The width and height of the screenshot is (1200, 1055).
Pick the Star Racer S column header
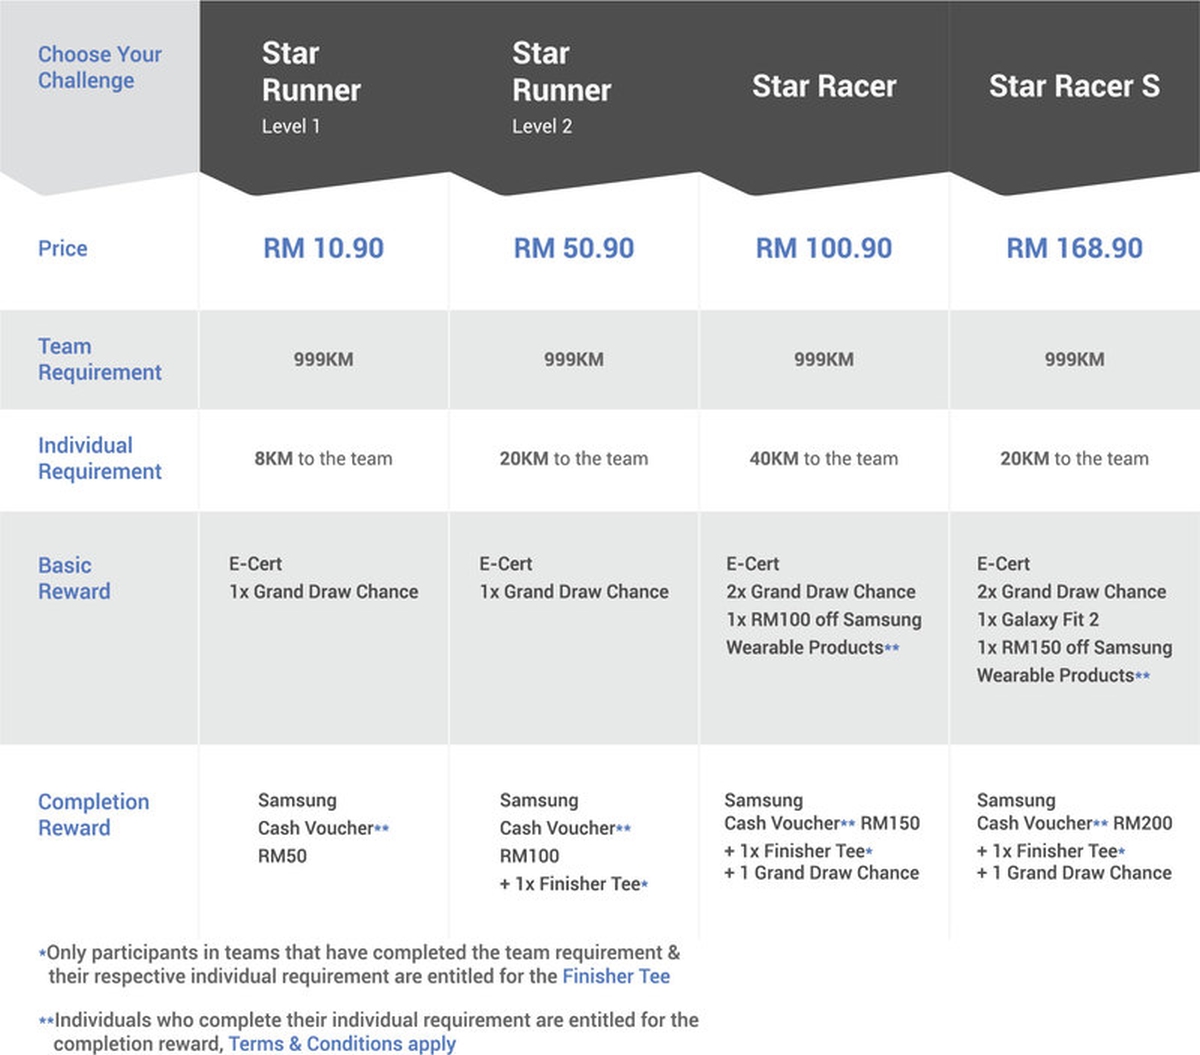tap(1074, 87)
